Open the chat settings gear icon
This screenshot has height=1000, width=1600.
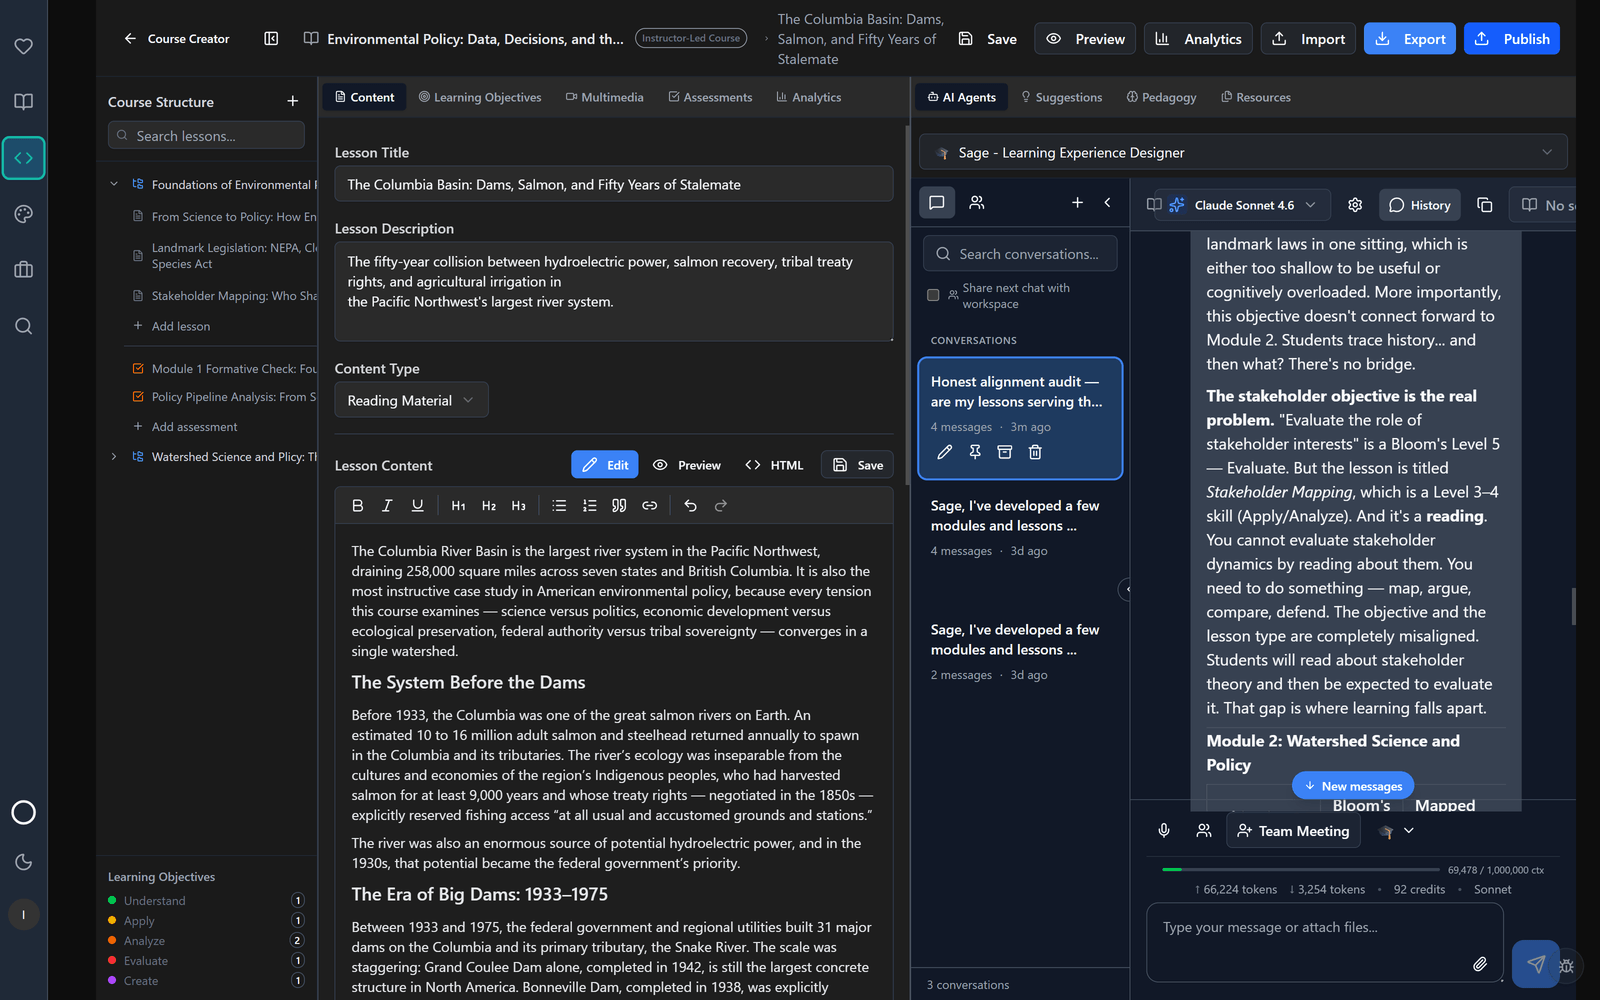pyautogui.click(x=1355, y=205)
